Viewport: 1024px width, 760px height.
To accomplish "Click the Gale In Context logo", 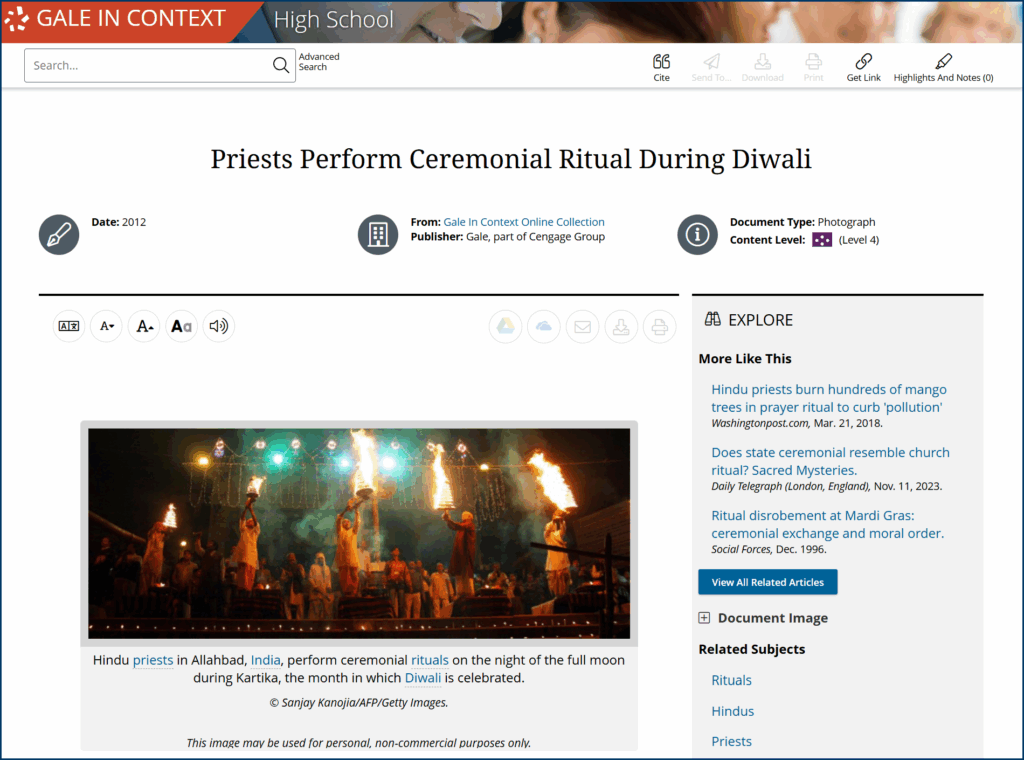I will point(115,18).
